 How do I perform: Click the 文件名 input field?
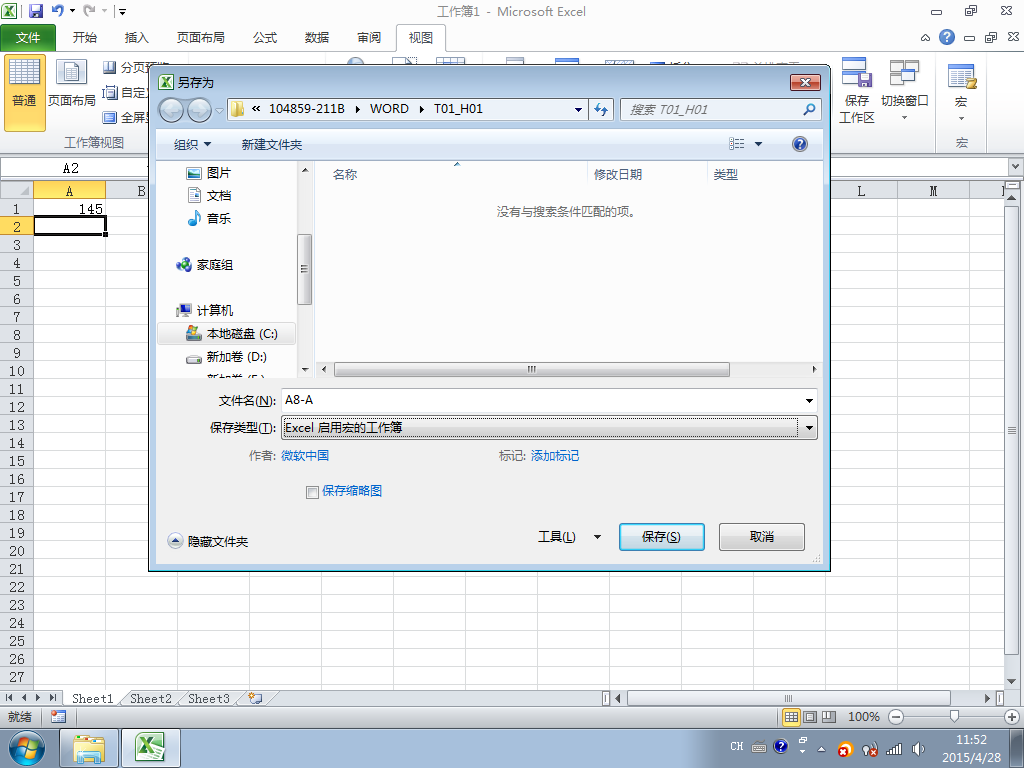coord(549,400)
